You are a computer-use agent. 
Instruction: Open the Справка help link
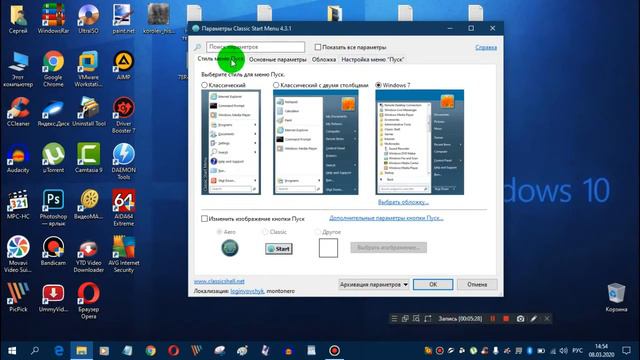(486, 47)
